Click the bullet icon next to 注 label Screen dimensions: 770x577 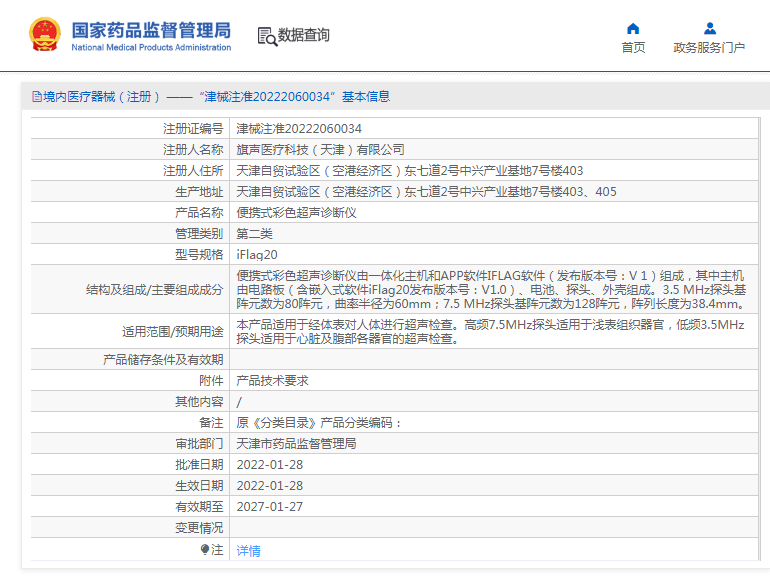tap(205, 550)
